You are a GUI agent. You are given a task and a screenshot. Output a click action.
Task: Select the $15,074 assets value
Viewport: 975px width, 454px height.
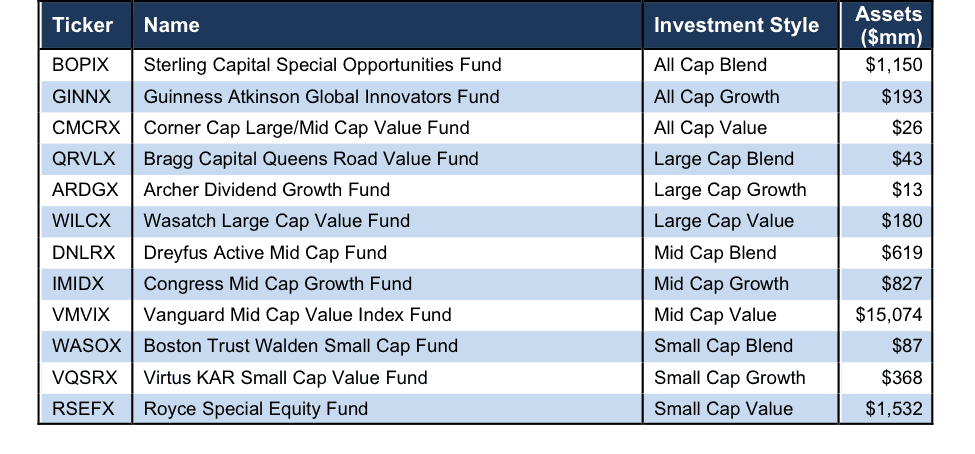[x=889, y=315]
